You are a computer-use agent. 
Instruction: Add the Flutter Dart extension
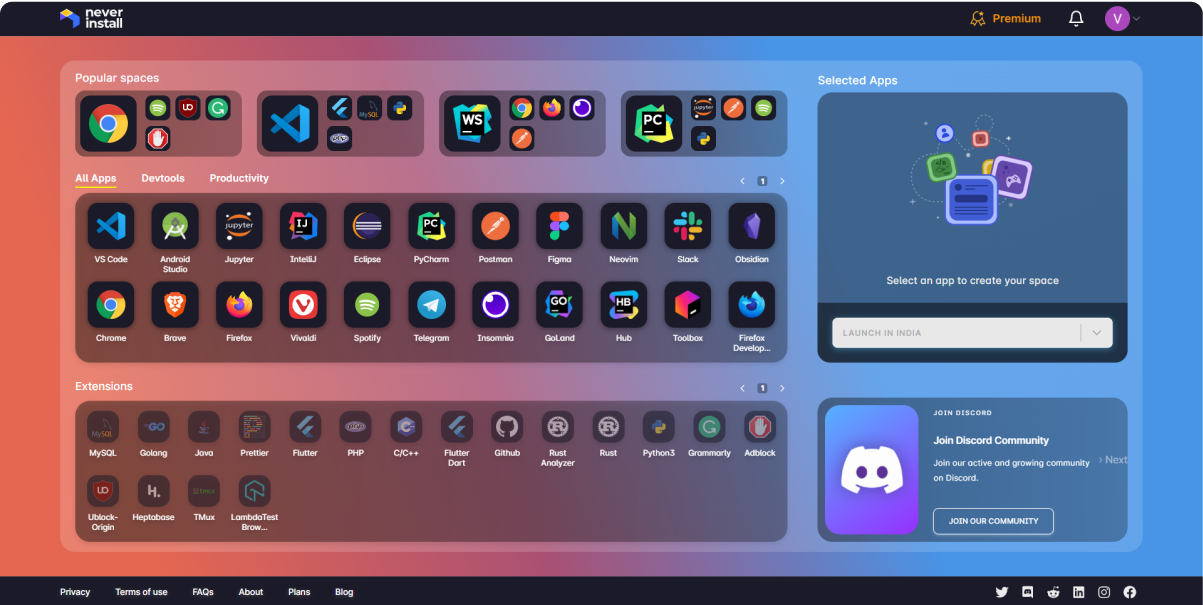457,427
